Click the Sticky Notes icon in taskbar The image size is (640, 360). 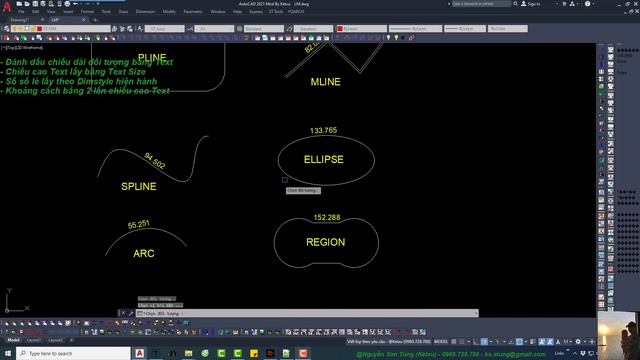(253, 353)
